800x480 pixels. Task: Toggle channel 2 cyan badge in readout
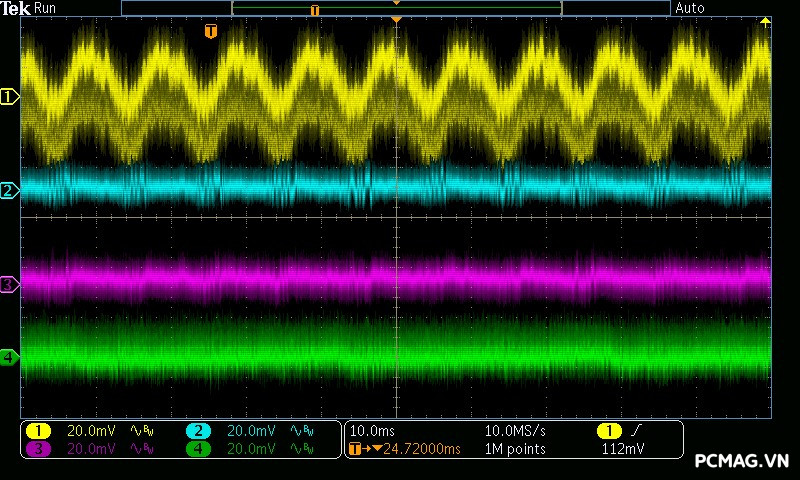[x=198, y=430]
